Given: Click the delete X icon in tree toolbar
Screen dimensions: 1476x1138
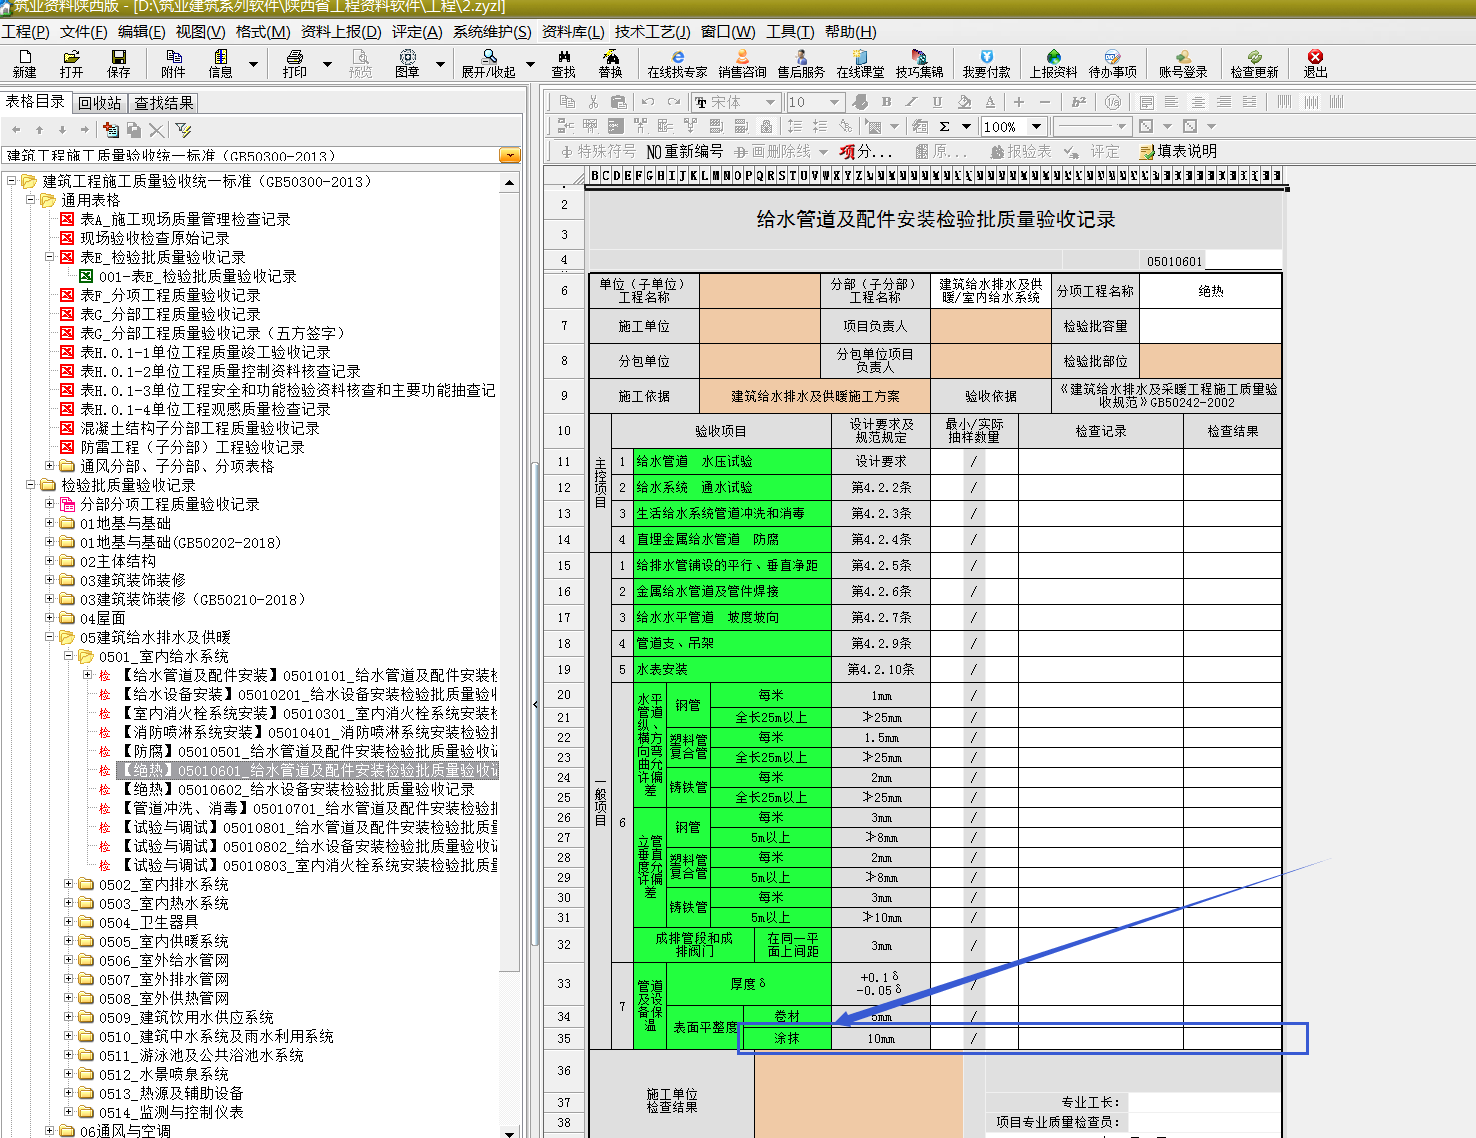Looking at the screenshot, I should coord(156,130).
